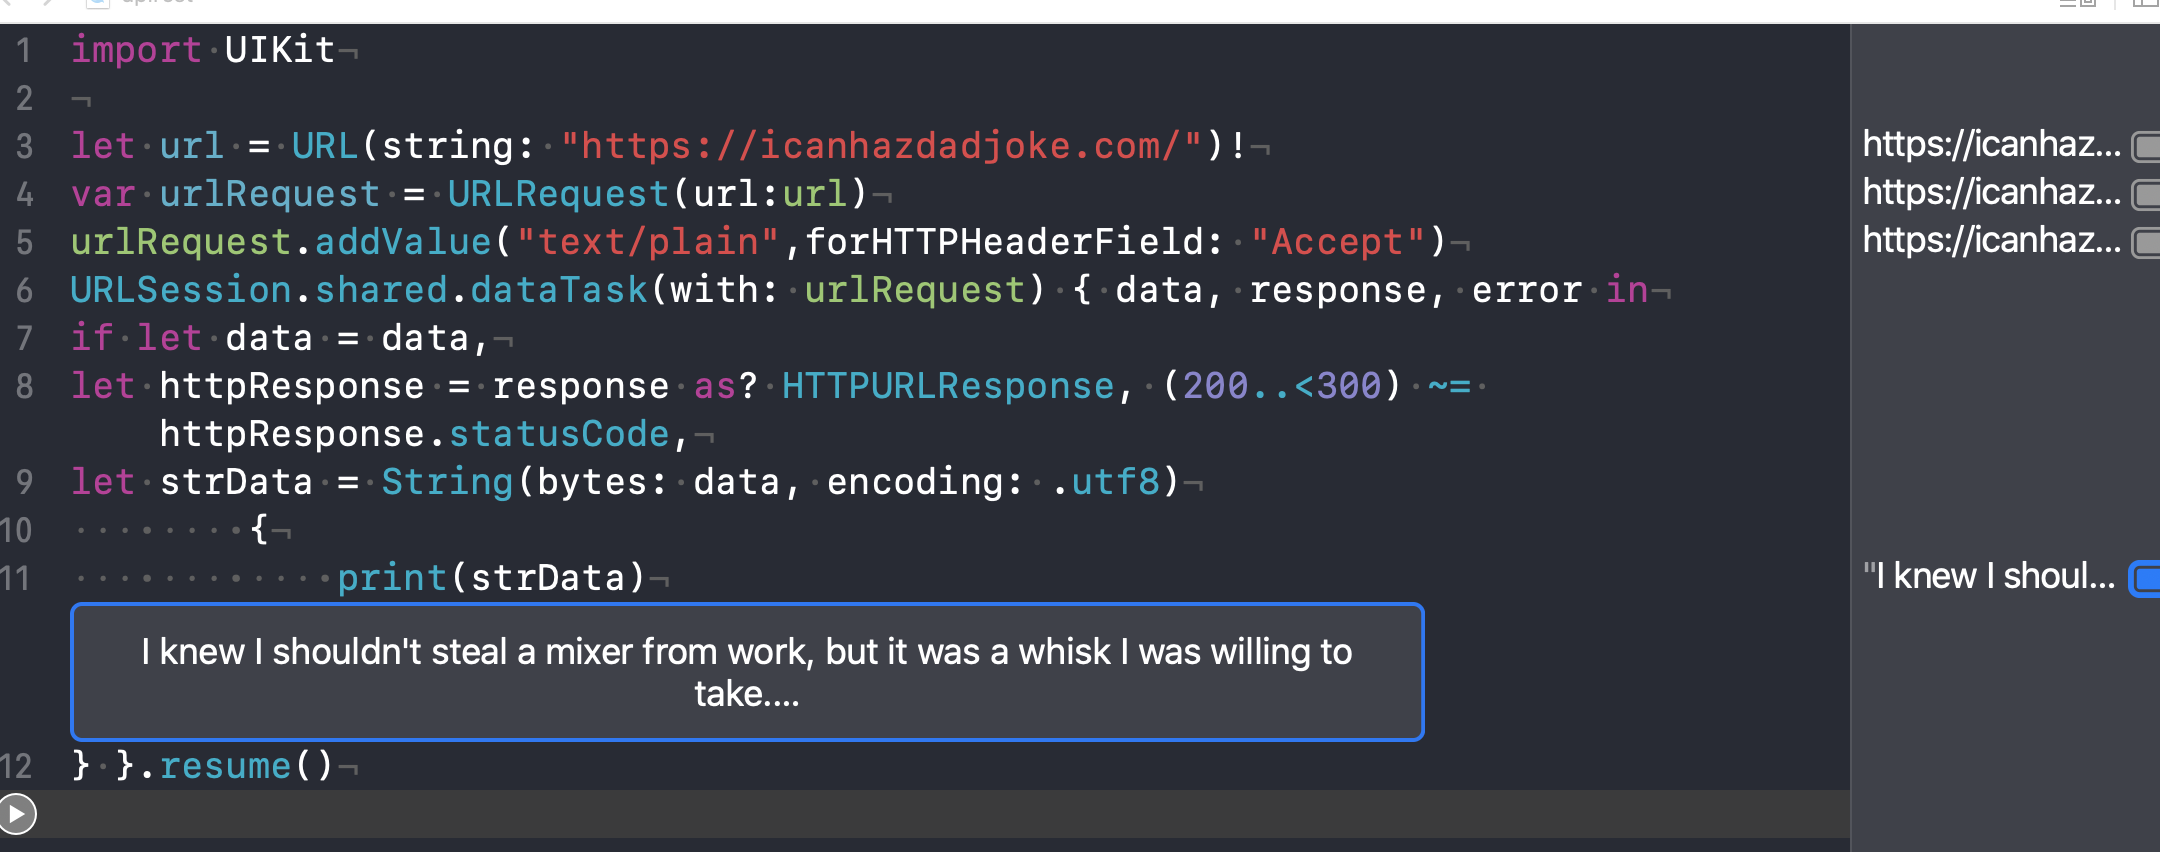Click the inline dad joke result box
The image size is (2160, 852).
point(746,672)
